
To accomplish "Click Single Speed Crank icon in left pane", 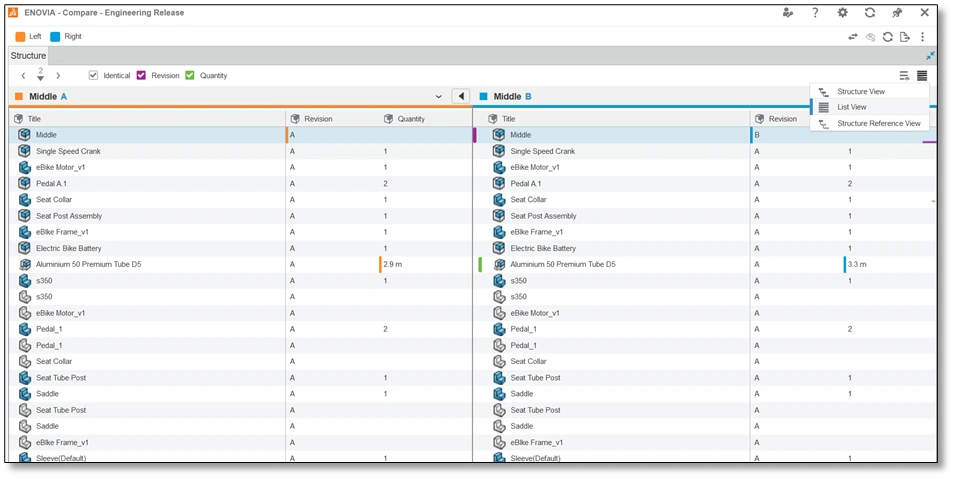I will (x=24, y=151).
